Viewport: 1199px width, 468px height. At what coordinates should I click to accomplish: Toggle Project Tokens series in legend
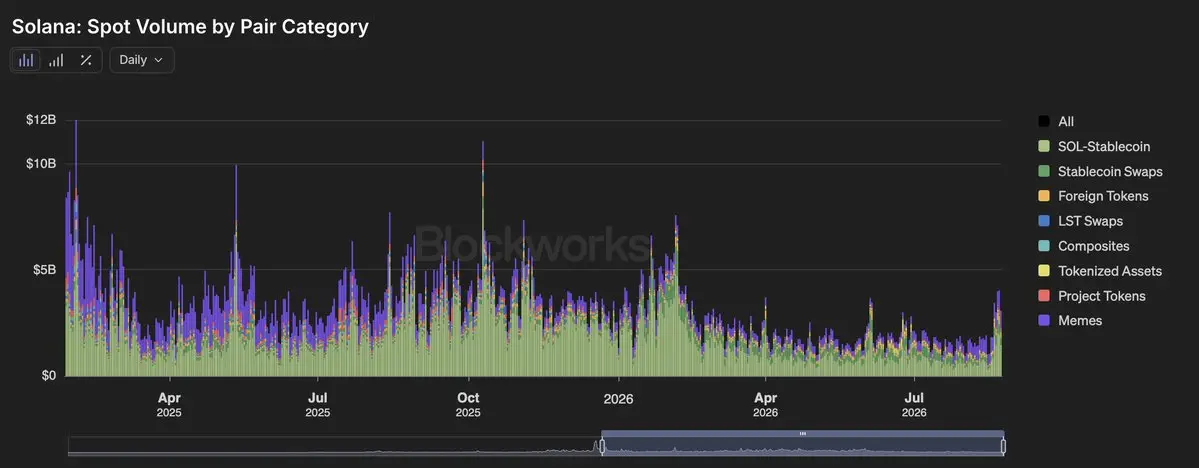pos(1091,296)
